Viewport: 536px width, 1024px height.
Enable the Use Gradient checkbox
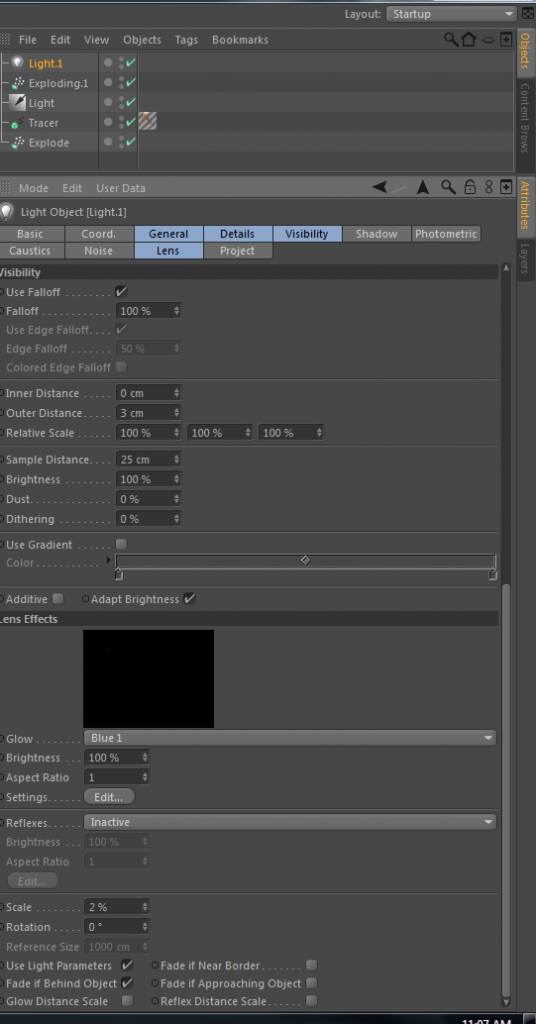tap(121, 544)
